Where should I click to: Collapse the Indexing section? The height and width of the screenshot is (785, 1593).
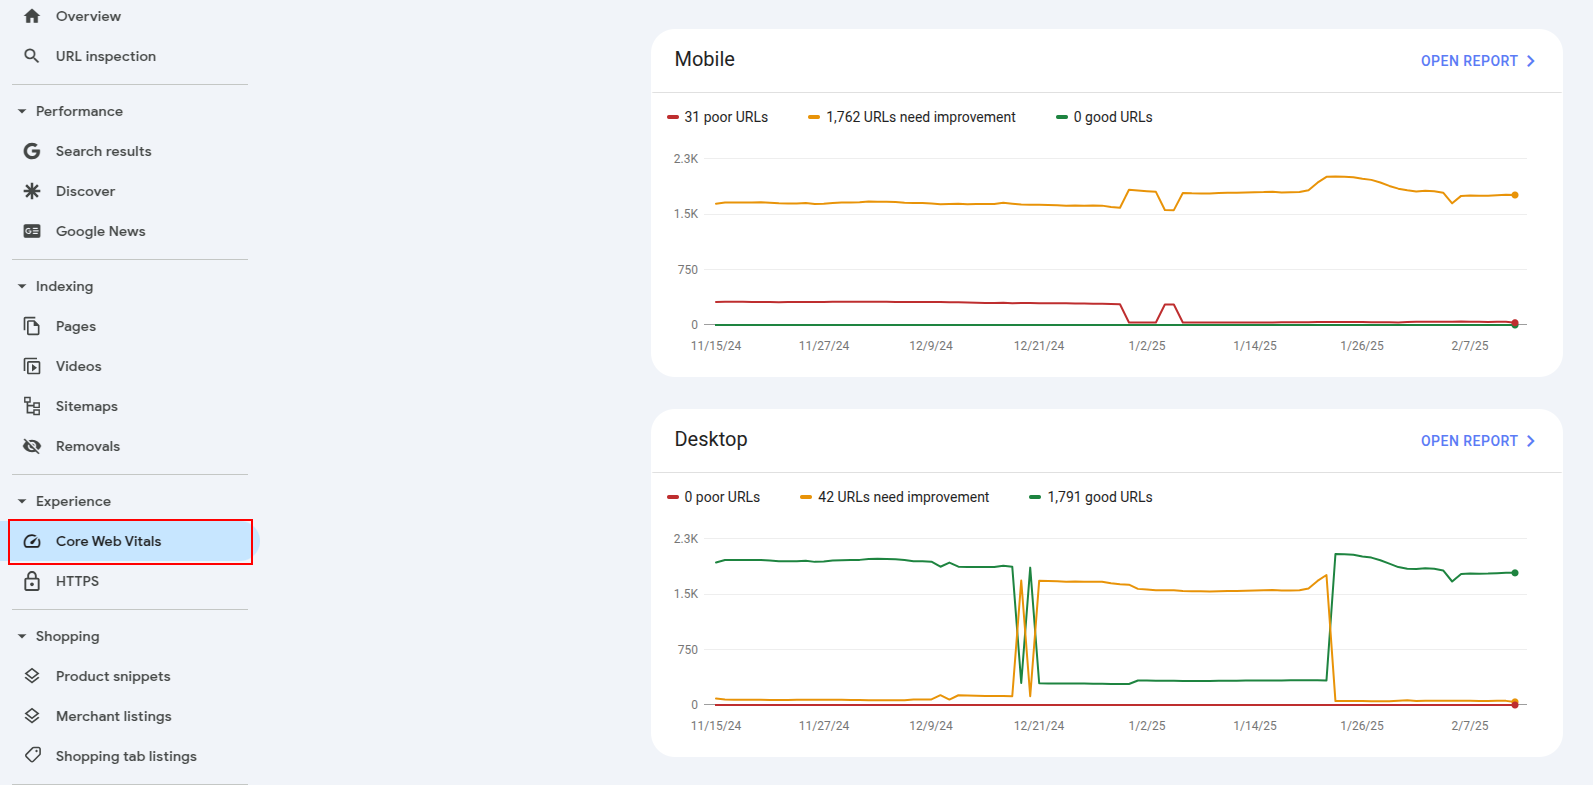(x=22, y=286)
